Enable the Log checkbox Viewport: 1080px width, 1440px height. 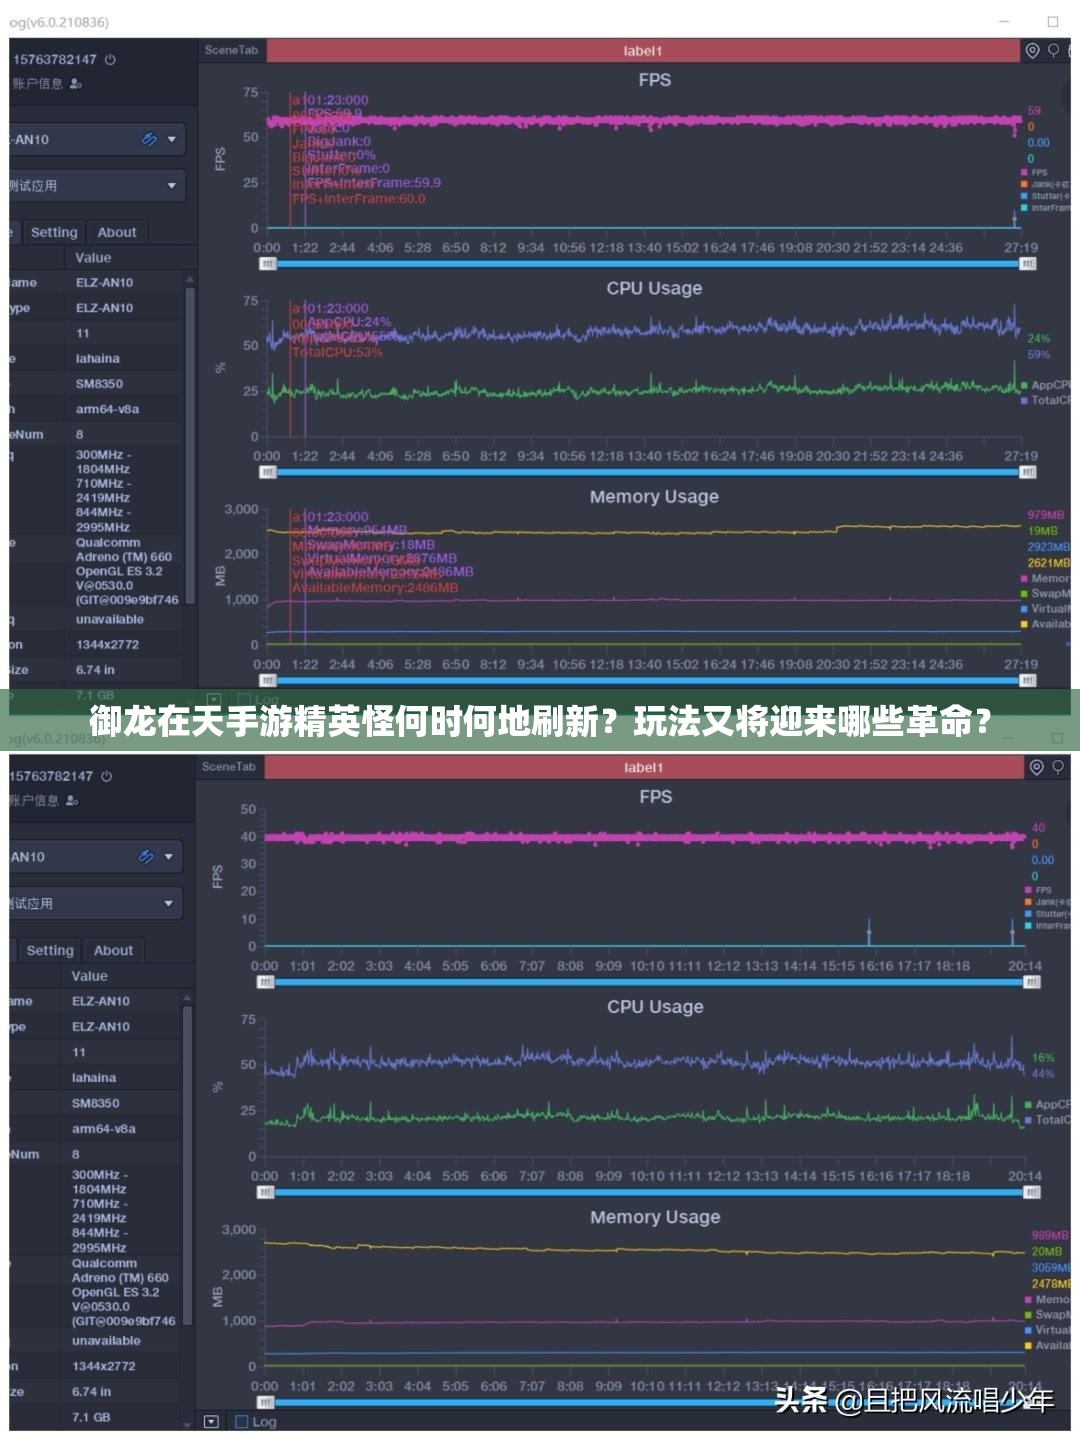(x=241, y=1421)
